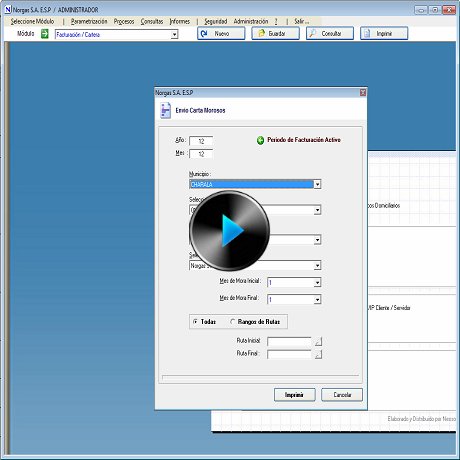Click the Elaborado y Distribuido por text
This screenshot has width=460, height=460.
[x=421, y=419]
